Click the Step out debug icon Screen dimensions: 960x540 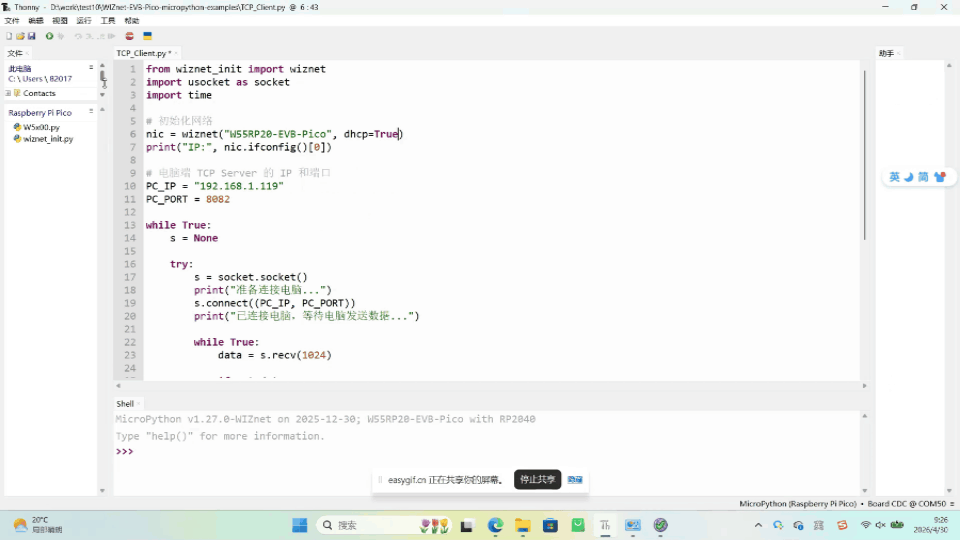[x=100, y=36]
